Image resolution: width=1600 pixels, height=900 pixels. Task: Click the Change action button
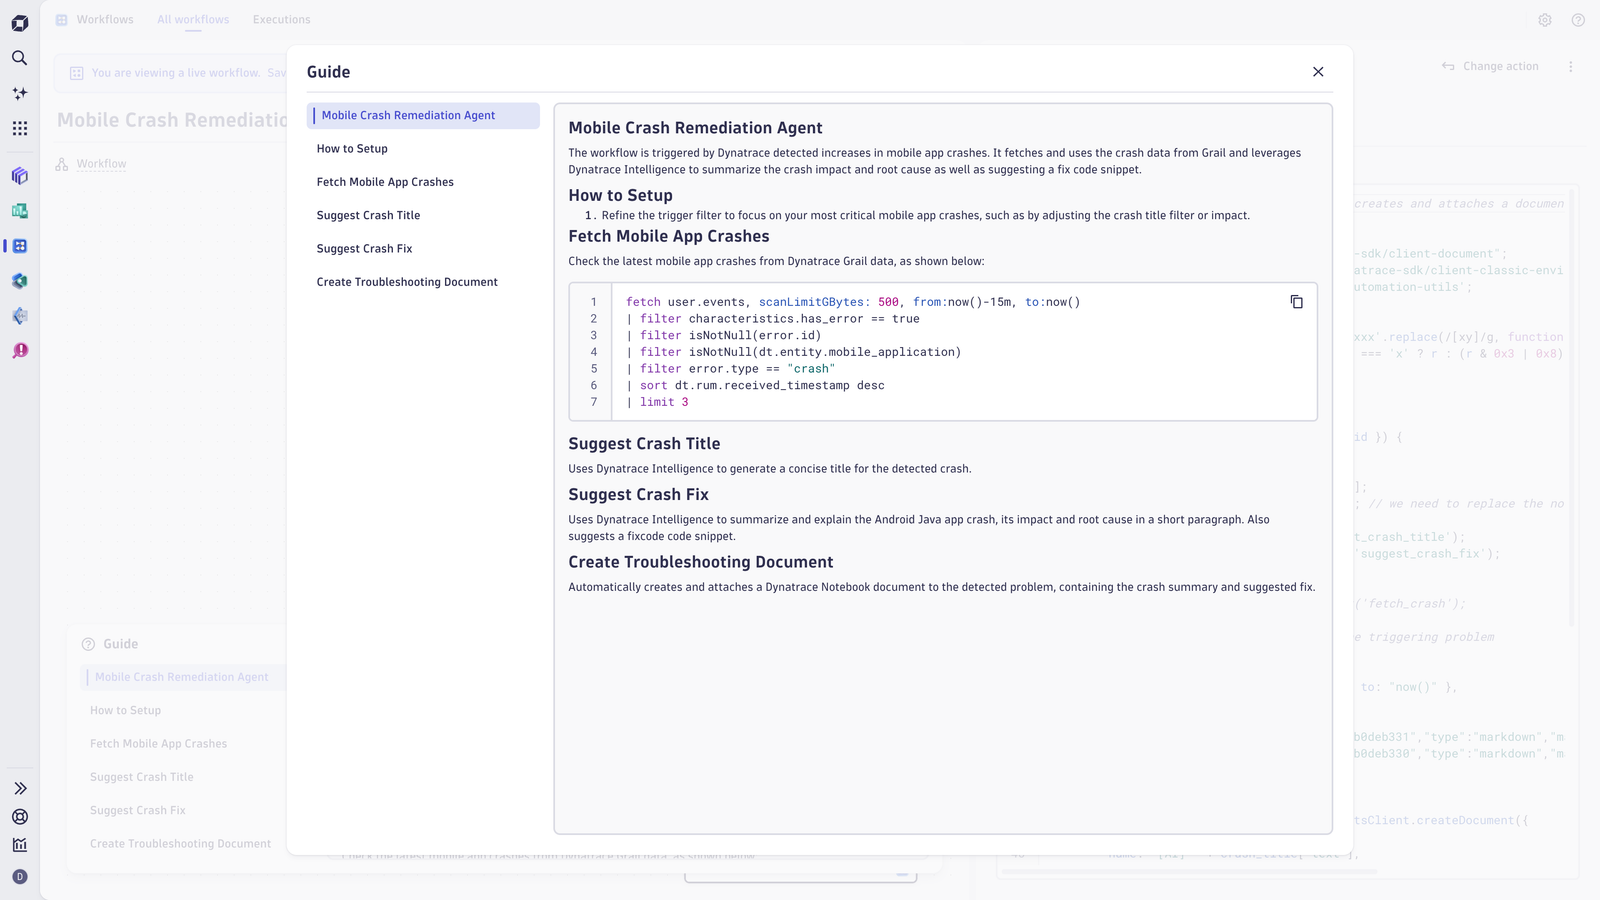[1490, 67]
